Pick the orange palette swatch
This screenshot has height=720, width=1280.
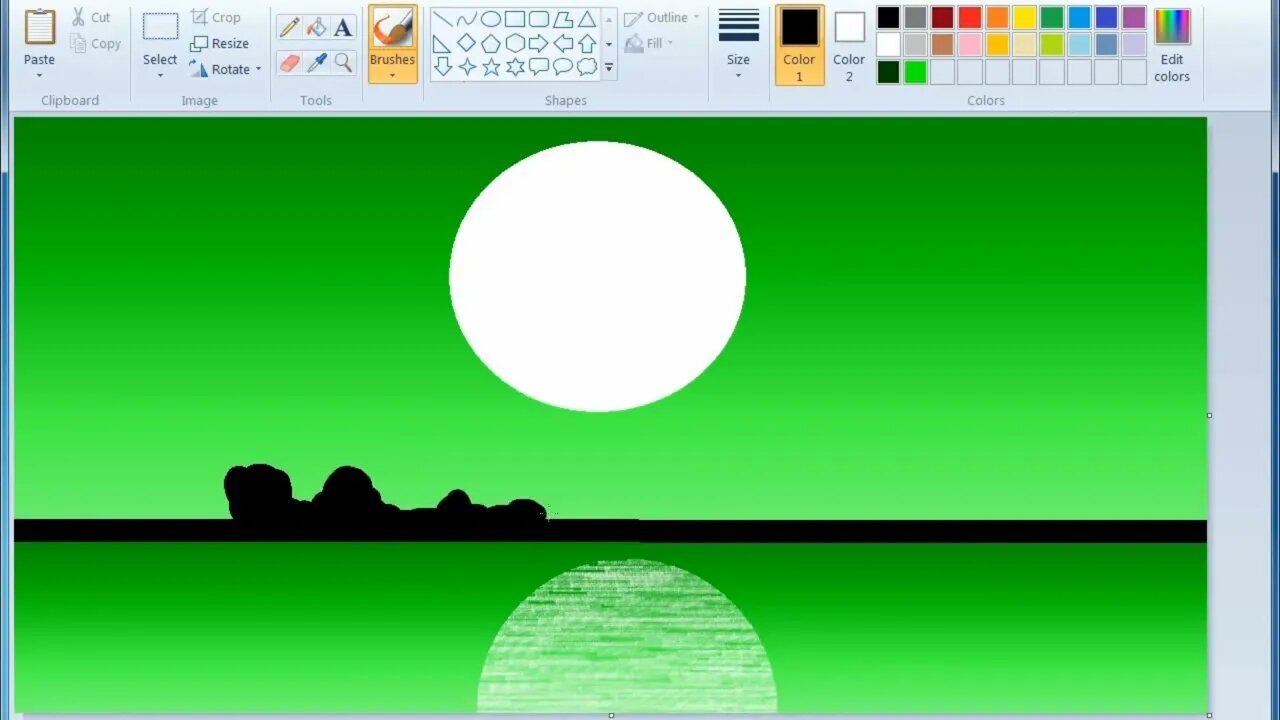pos(997,17)
